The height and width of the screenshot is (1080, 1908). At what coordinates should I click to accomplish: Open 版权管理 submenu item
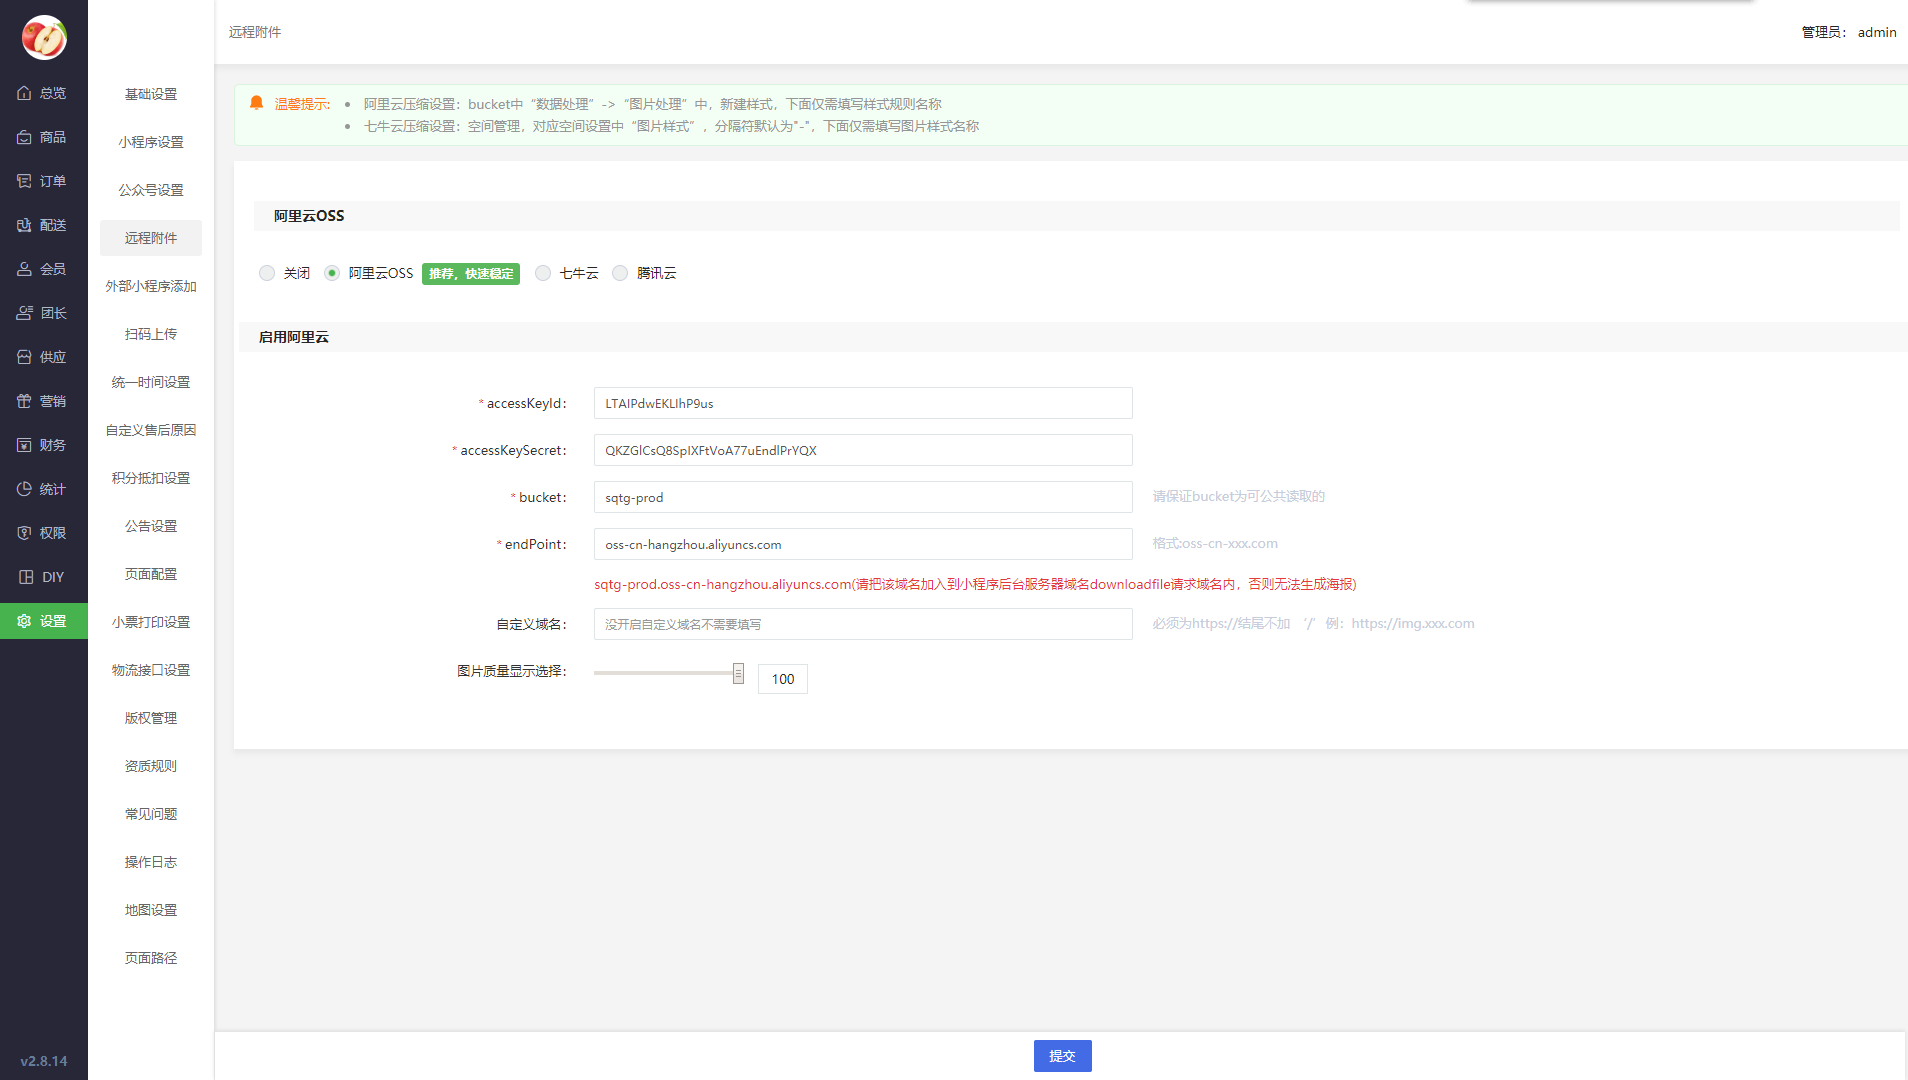(x=151, y=718)
